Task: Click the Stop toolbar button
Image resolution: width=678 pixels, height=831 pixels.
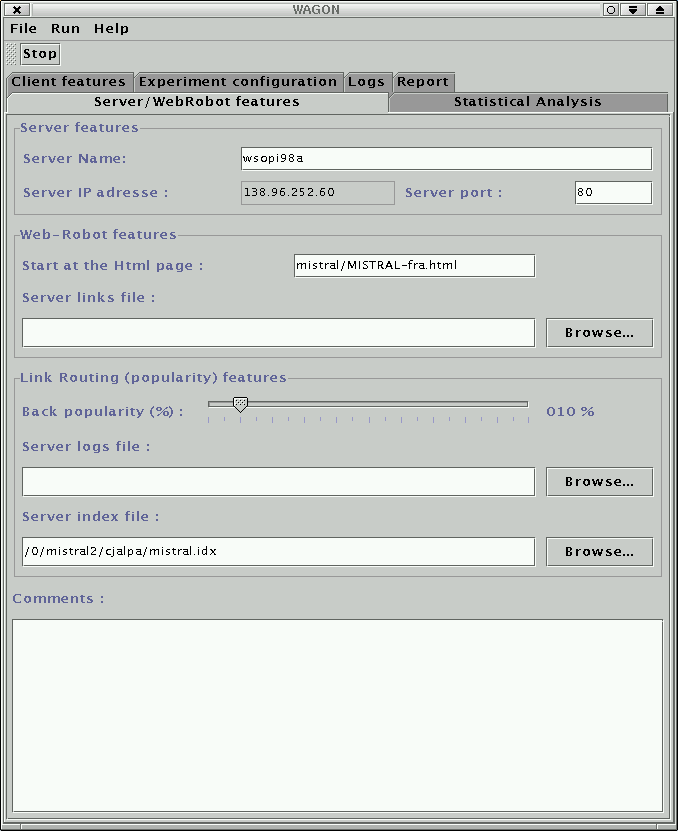Action: pyautogui.click(x=40, y=54)
